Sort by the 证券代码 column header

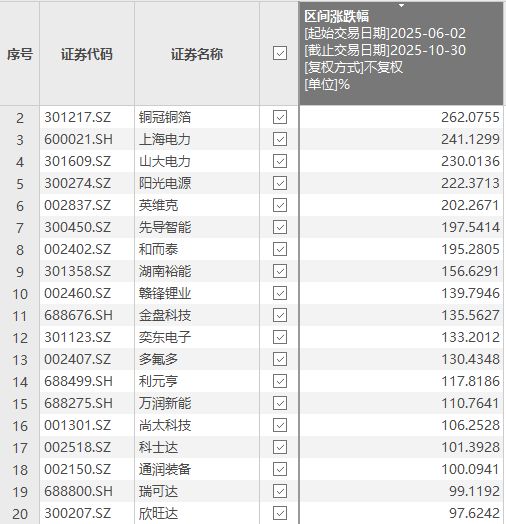87,53
